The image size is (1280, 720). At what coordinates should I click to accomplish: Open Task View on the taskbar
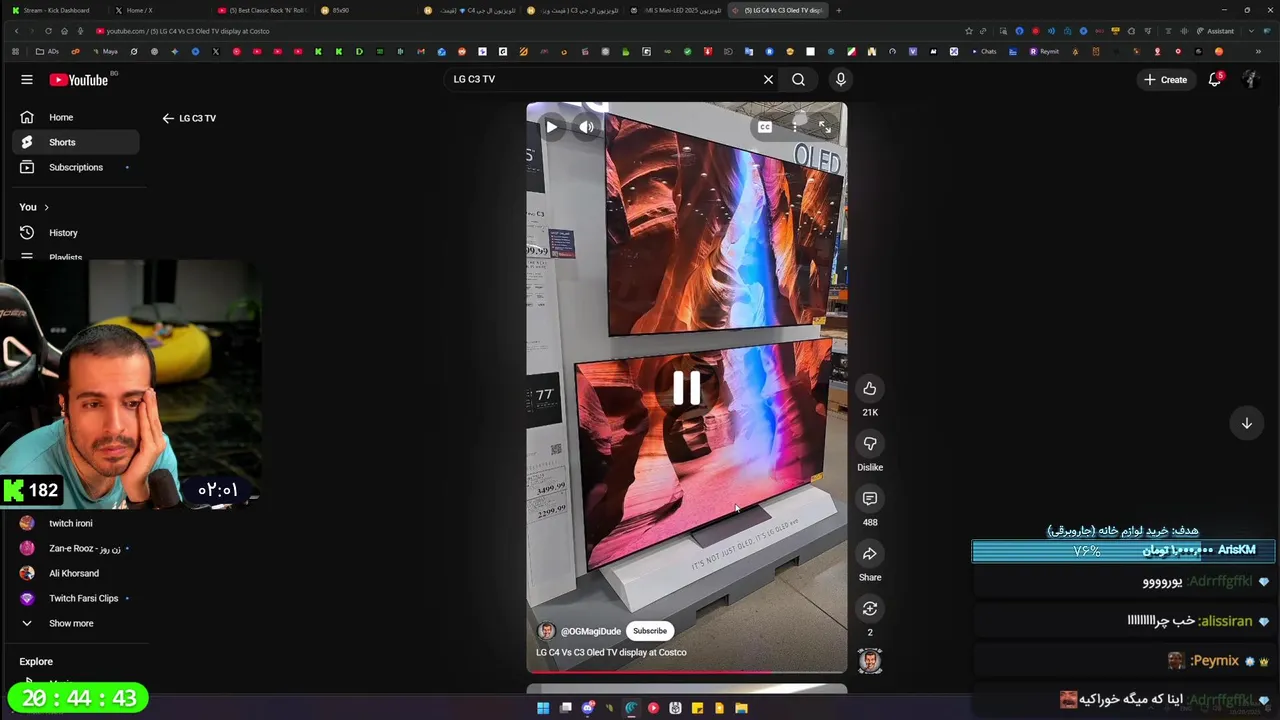point(565,708)
